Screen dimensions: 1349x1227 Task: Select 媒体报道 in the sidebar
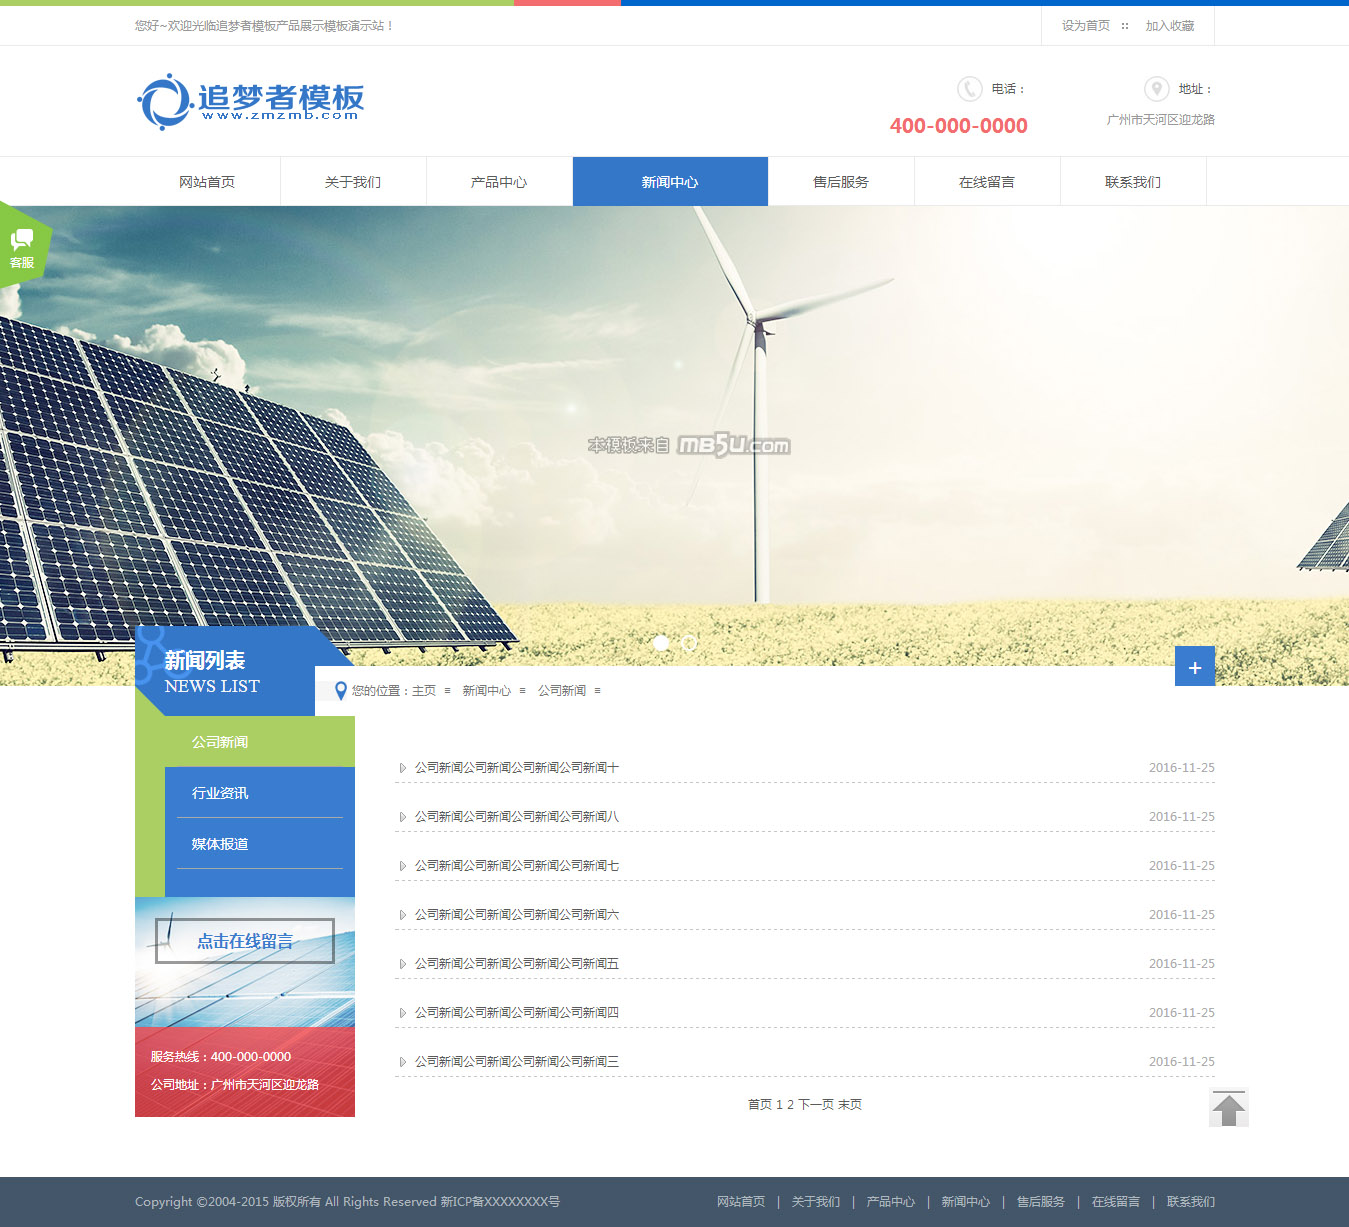[x=220, y=844]
